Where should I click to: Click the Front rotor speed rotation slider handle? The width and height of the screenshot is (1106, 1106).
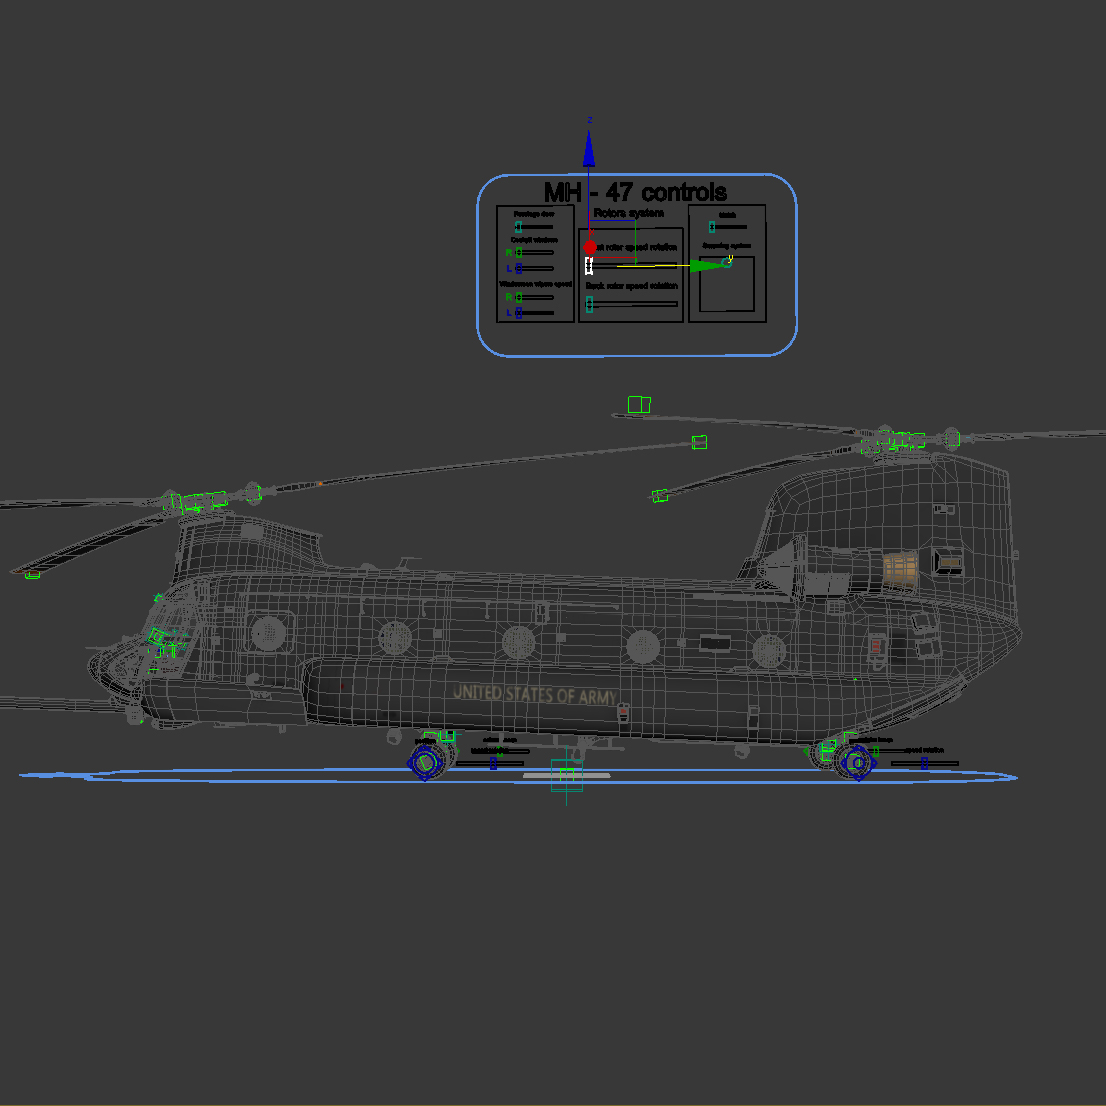[x=589, y=265]
